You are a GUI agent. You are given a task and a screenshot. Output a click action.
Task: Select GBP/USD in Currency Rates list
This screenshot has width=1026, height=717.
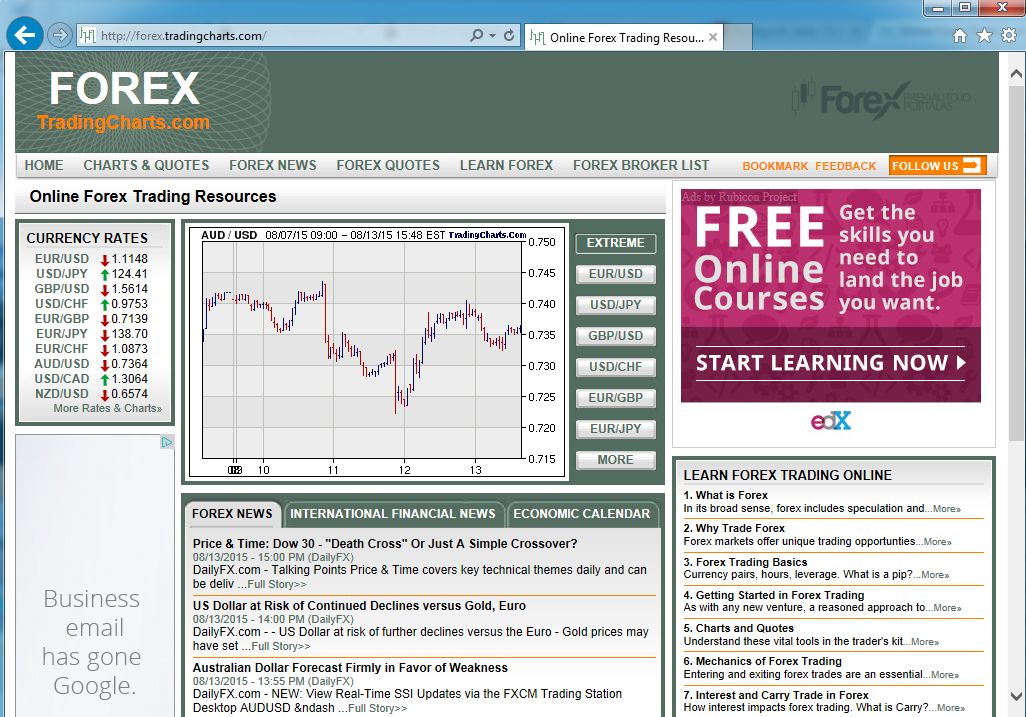click(62, 289)
